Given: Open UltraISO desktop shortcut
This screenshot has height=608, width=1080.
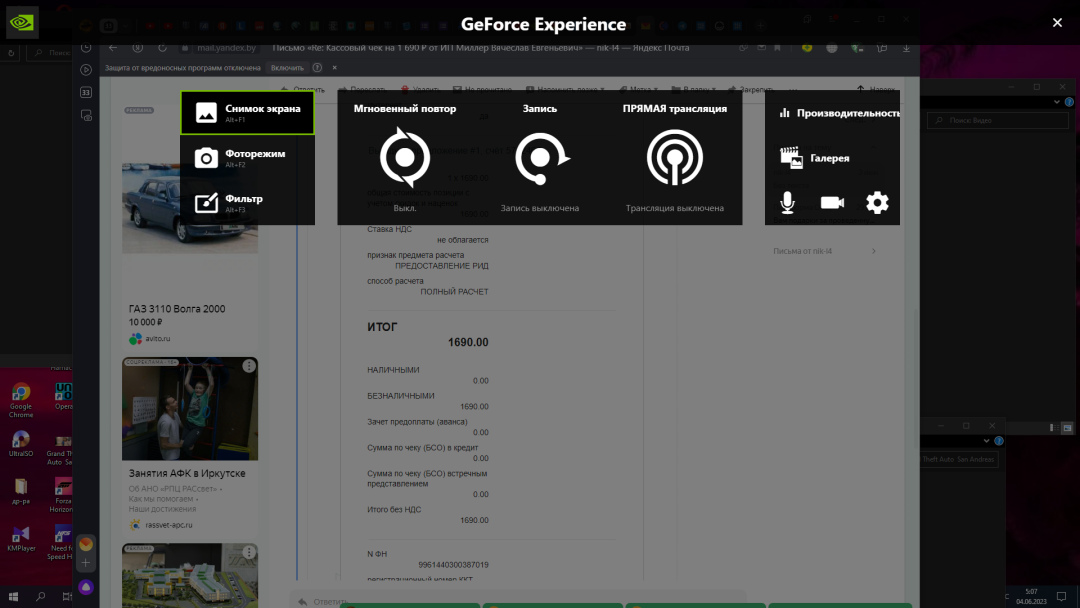Looking at the screenshot, I should 21,443.
